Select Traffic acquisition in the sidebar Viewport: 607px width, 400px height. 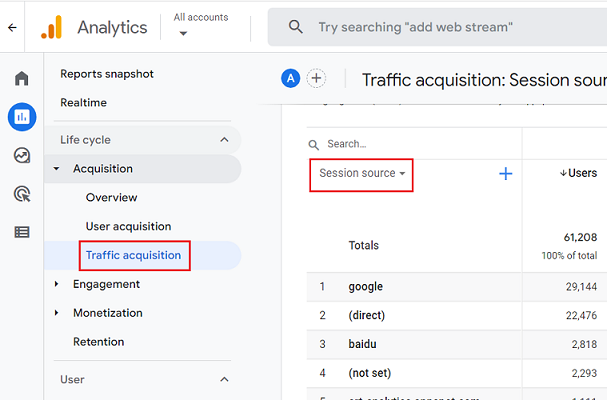(x=133, y=255)
